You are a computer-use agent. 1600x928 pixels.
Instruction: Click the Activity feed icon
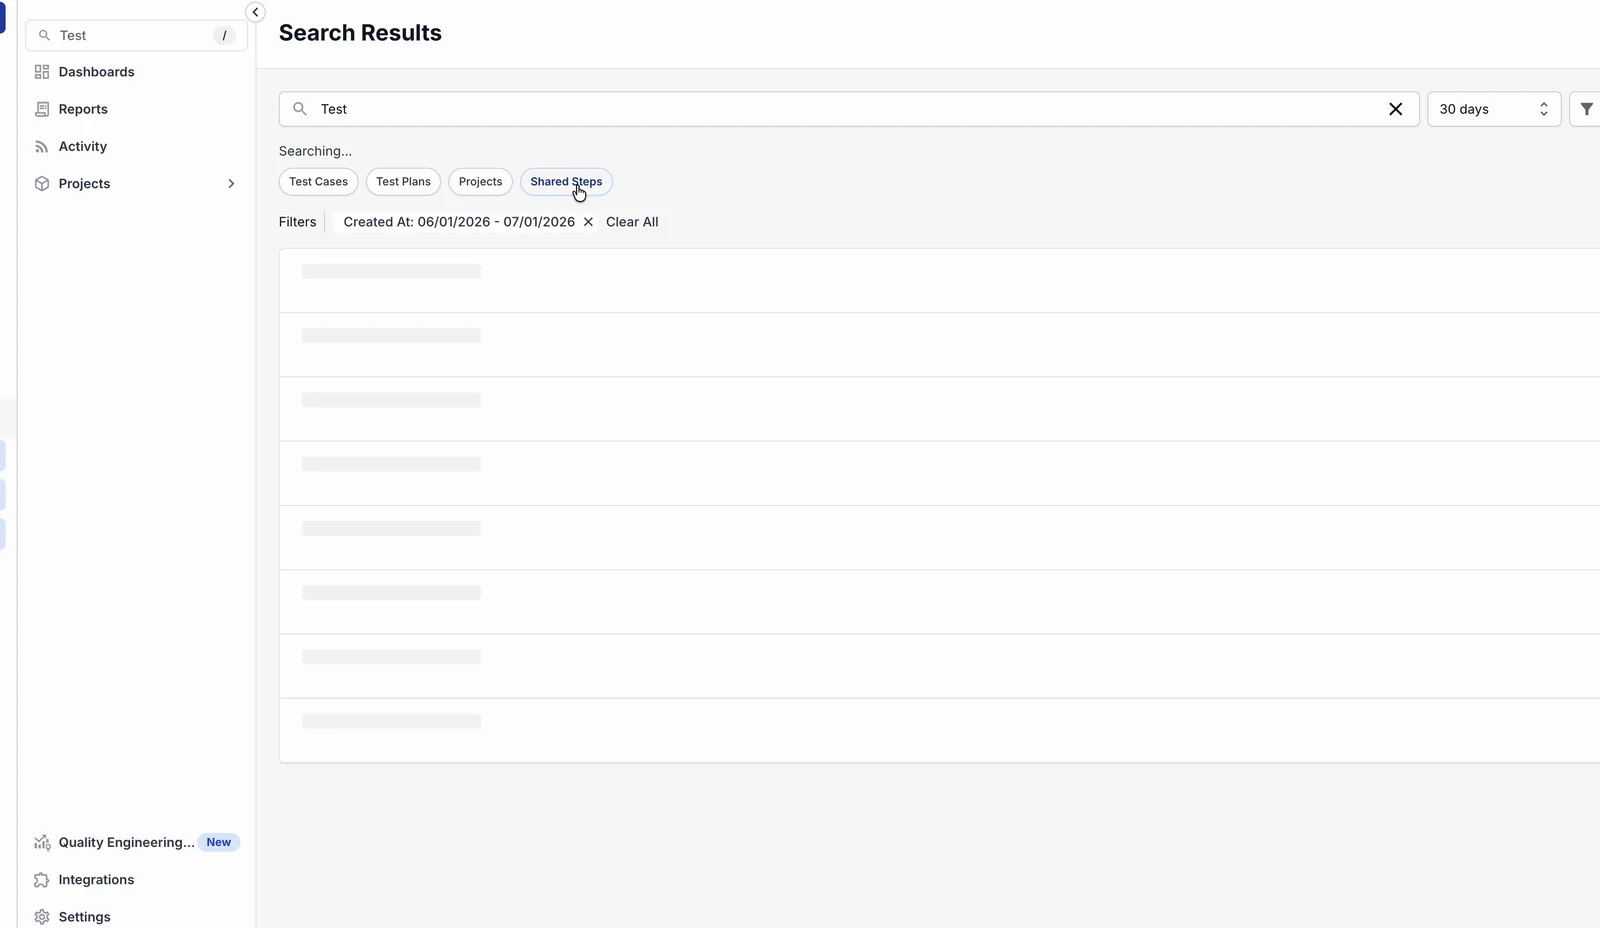42,146
